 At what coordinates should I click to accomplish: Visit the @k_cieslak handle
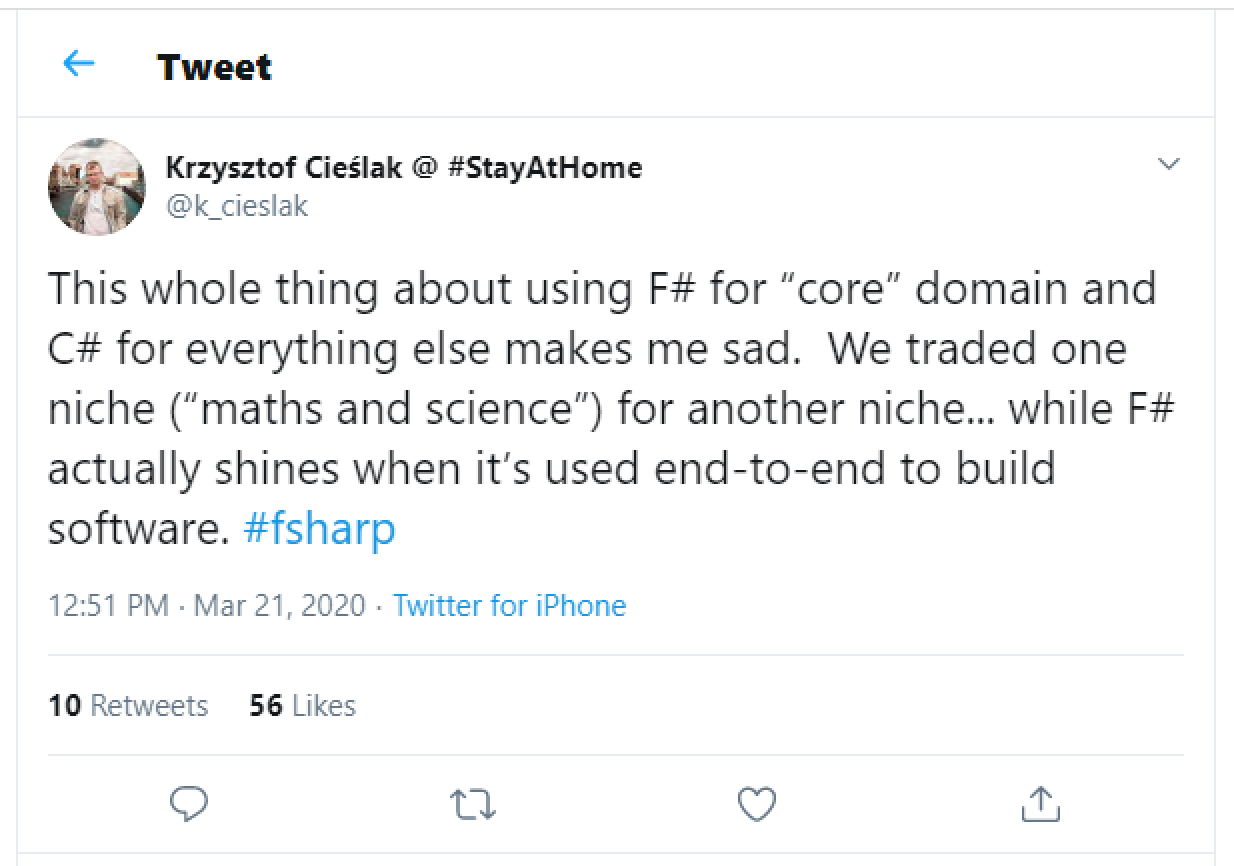[x=237, y=206]
